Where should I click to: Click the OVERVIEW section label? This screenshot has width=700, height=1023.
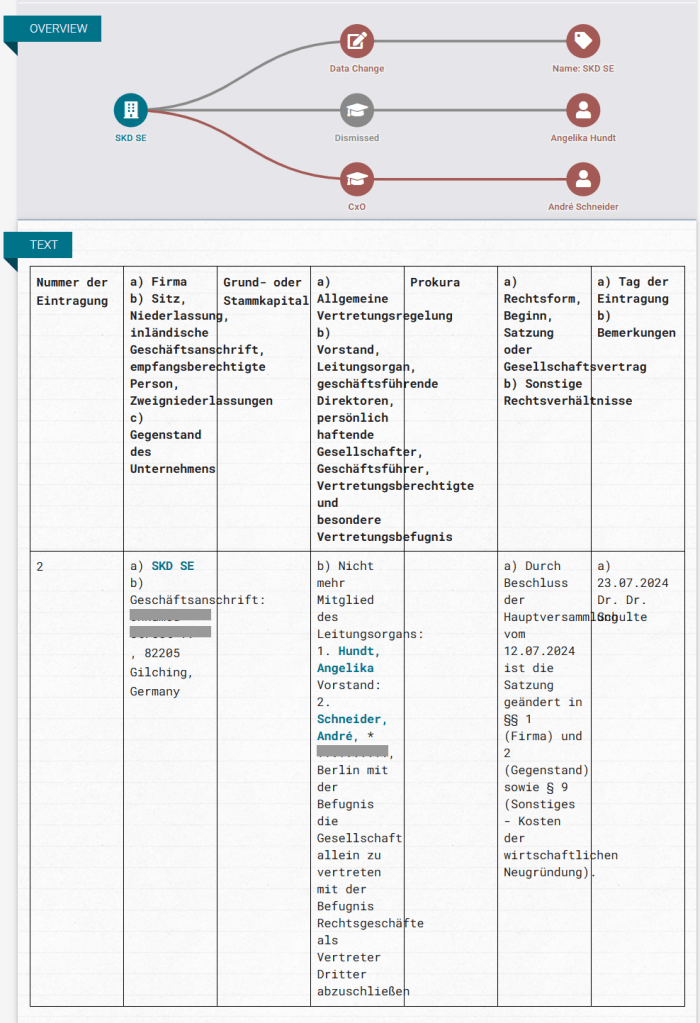(58, 29)
